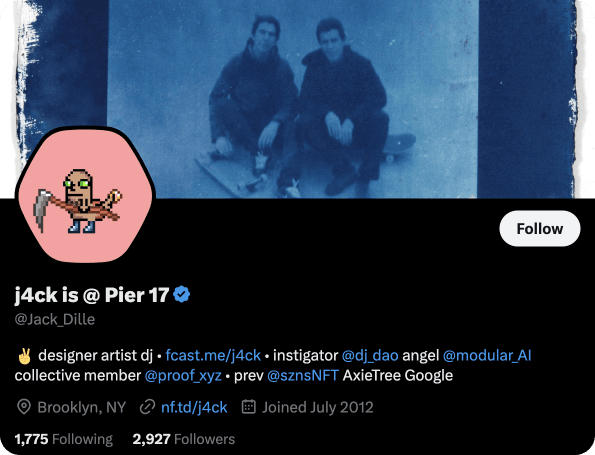Click the Joined July 2012 text
The width and height of the screenshot is (595, 455).
(318, 407)
